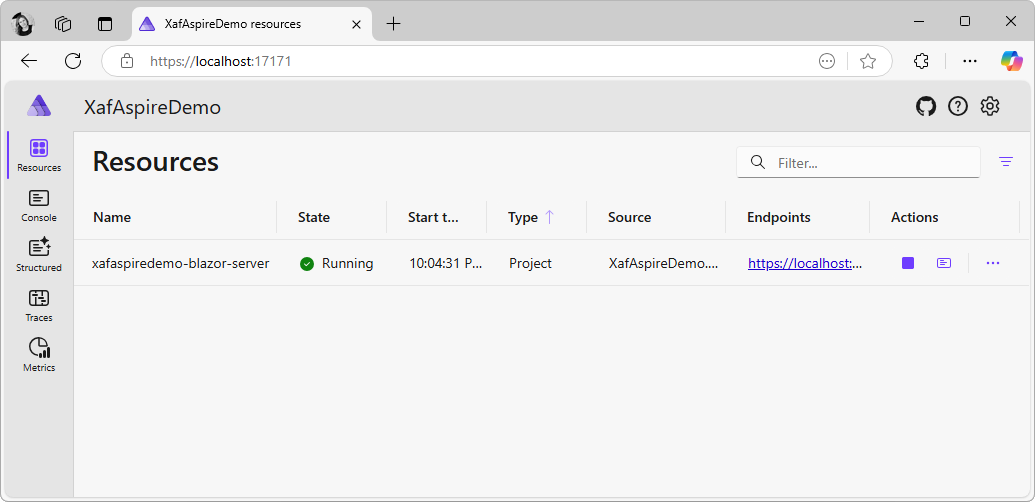Open browser Settings and more menu

click(x=970, y=61)
